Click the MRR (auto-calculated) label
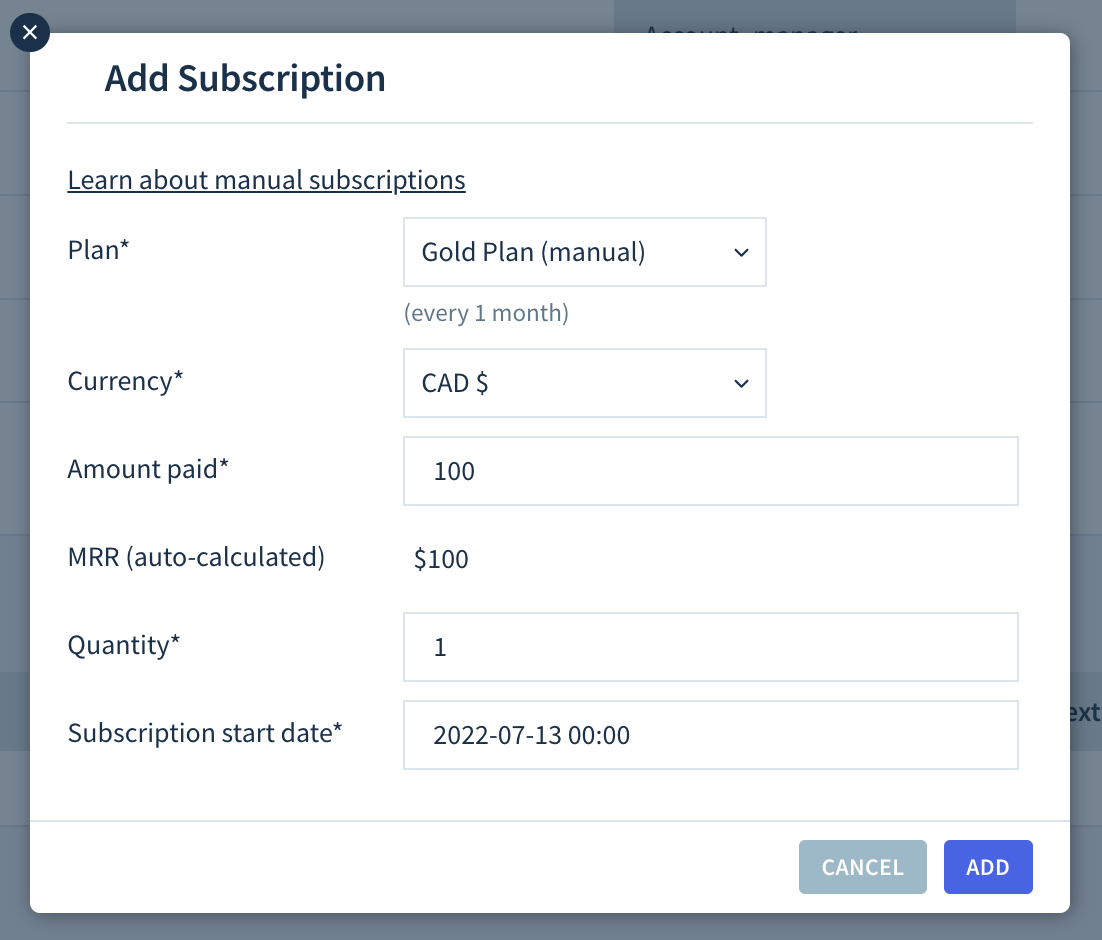This screenshot has width=1102, height=940. (x=196, y=558)
